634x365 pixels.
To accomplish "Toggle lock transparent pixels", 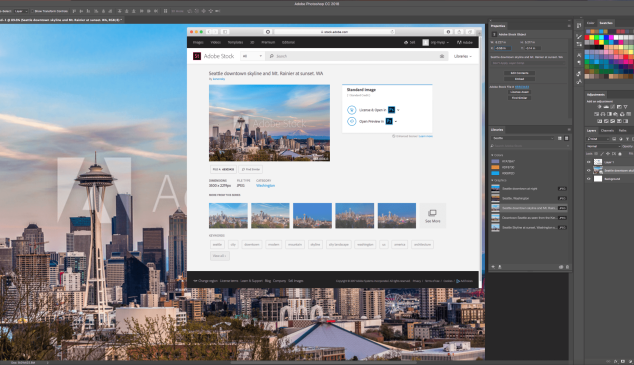I will tap(596, 154).
